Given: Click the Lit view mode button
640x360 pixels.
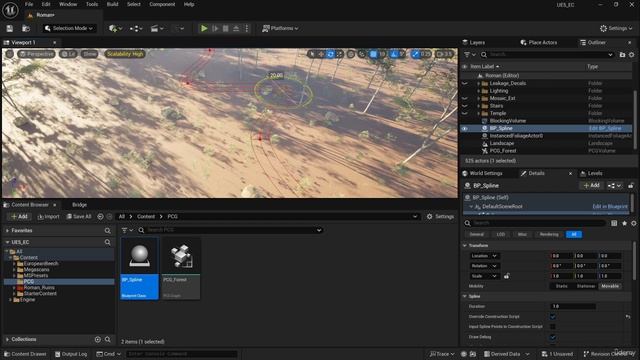Looking at the screenshot, I should pyautogui.click(x=68, y=54).
